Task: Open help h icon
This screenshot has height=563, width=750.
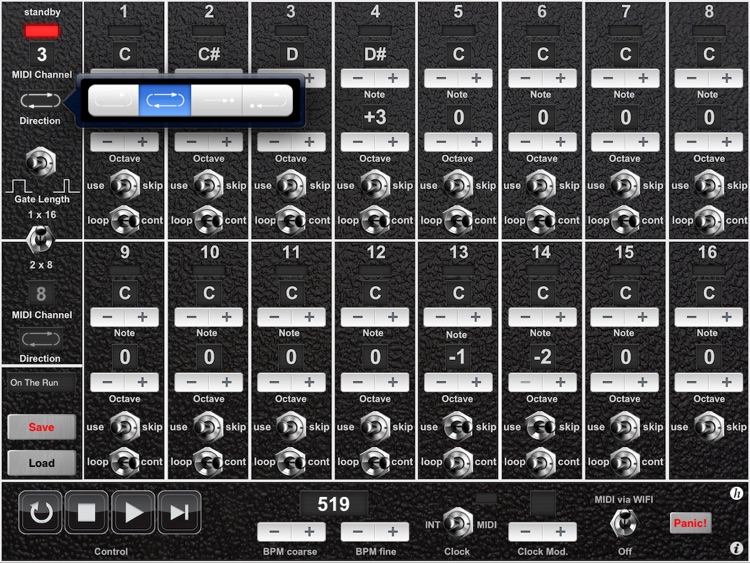Action: click(x=736, y=494)
